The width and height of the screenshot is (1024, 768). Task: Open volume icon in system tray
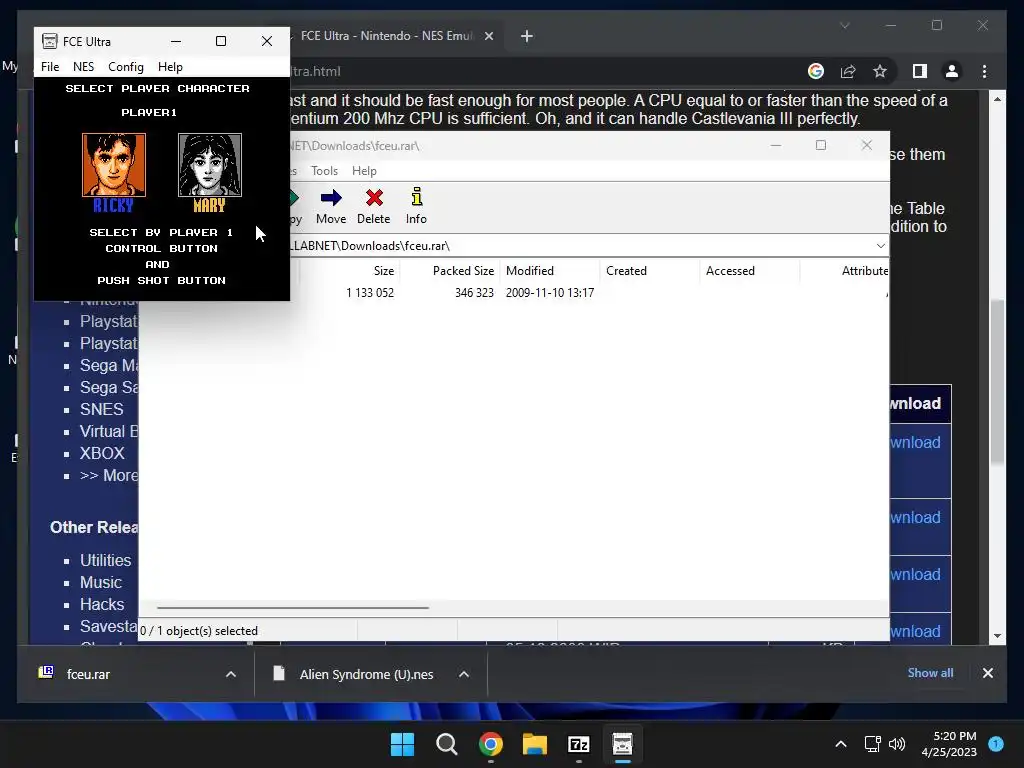897,744
